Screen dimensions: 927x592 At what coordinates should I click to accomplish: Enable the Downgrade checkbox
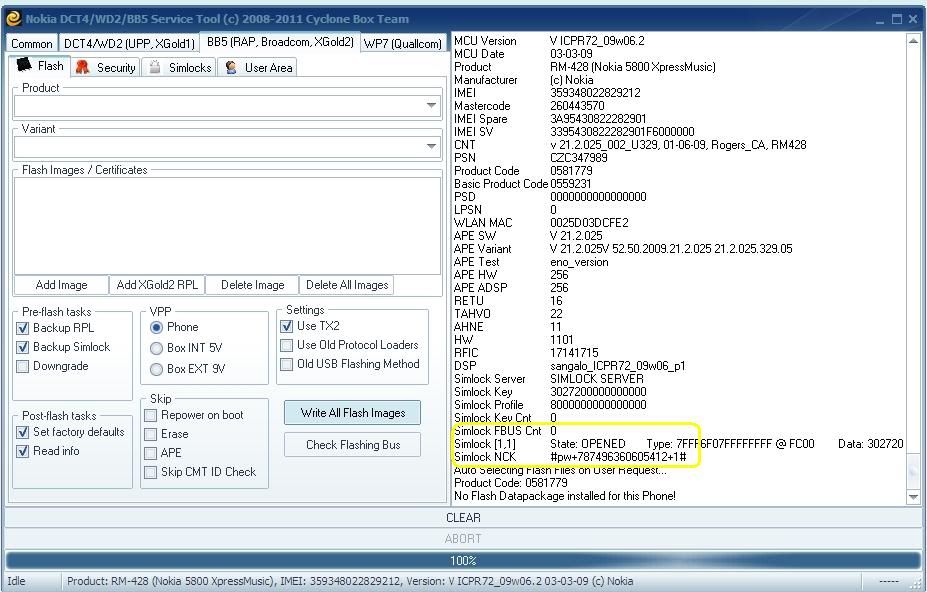point(23,366)
